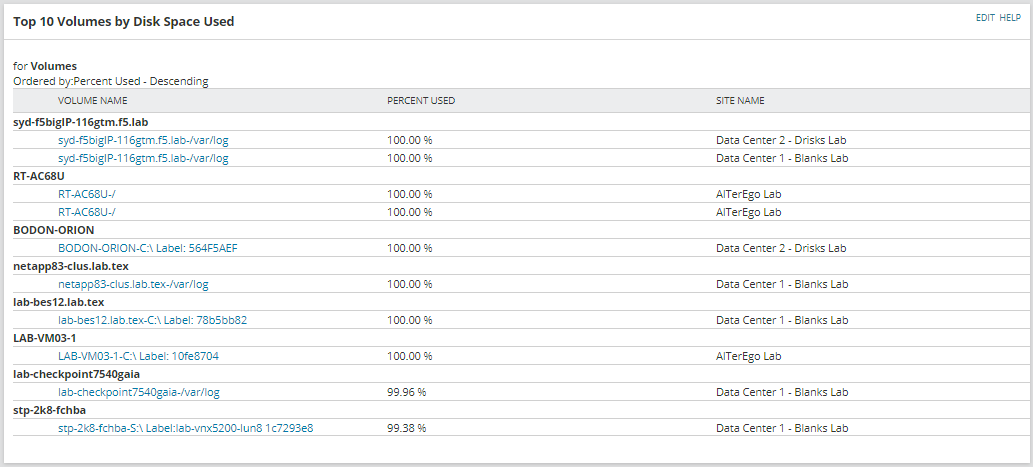Screen dimensions: 1033x467
Task: Open lab-bes12.lab.tex-C:\ Label: 78b5bb82 volume
Action: pyautogui.click(x=152, y=320)
